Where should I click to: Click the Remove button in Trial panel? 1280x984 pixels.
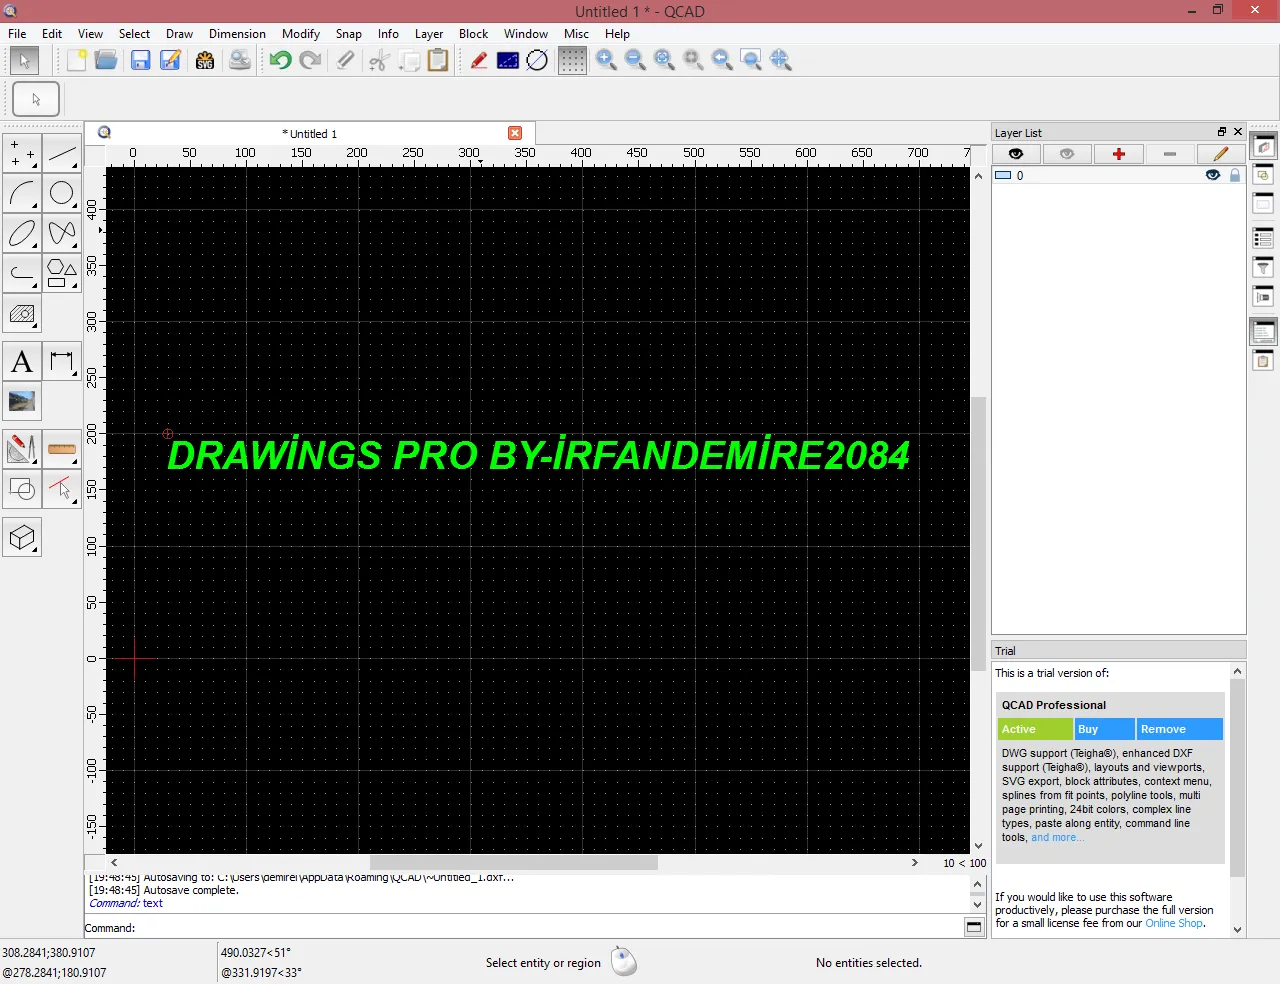click(x=1180, y=729)
